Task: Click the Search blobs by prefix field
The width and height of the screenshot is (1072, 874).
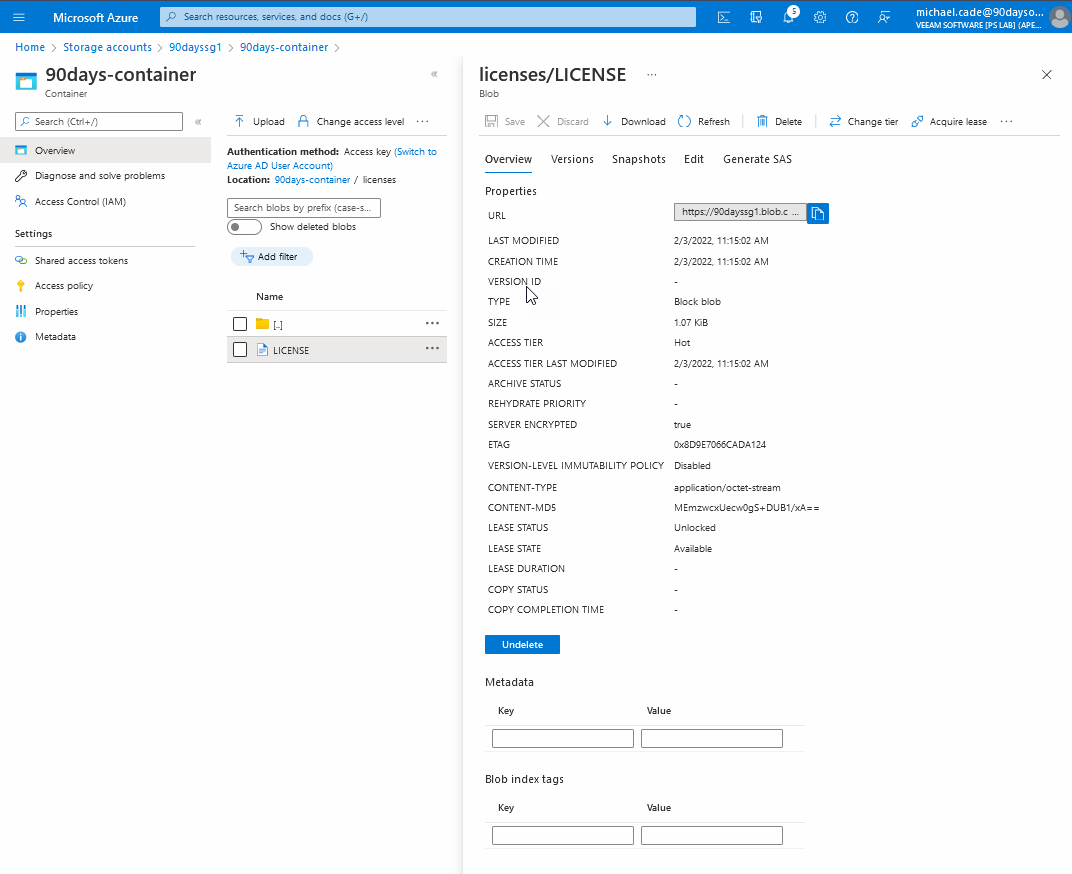Action: click(304, 208)
